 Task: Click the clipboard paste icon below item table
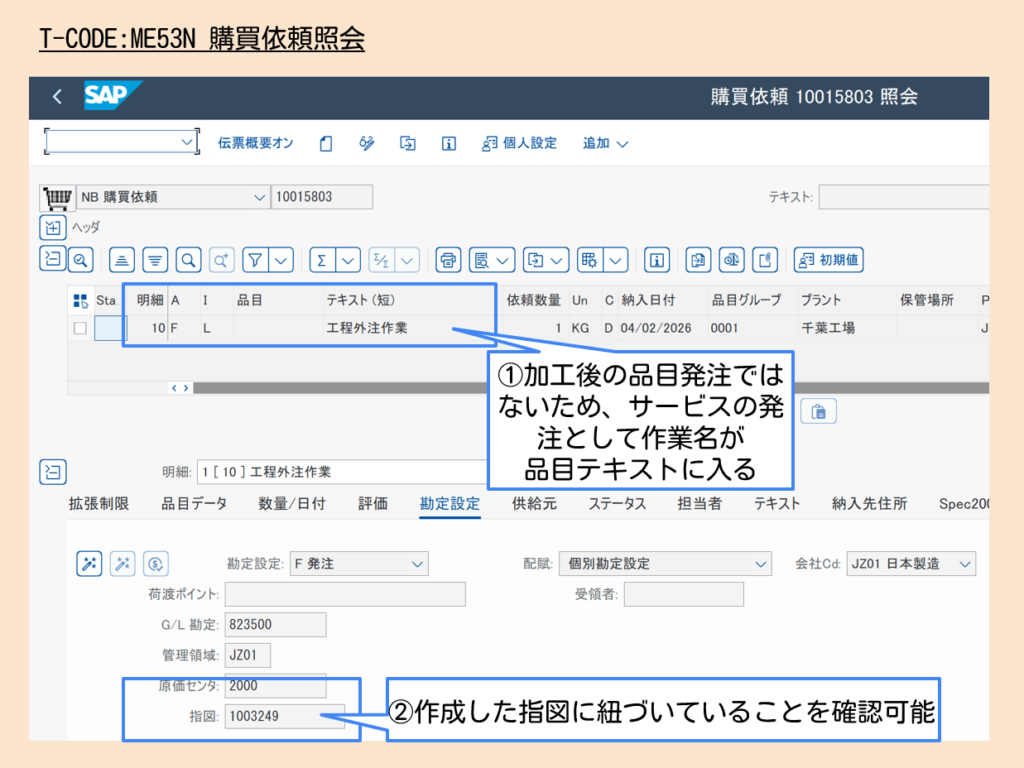tap(819, 411)
